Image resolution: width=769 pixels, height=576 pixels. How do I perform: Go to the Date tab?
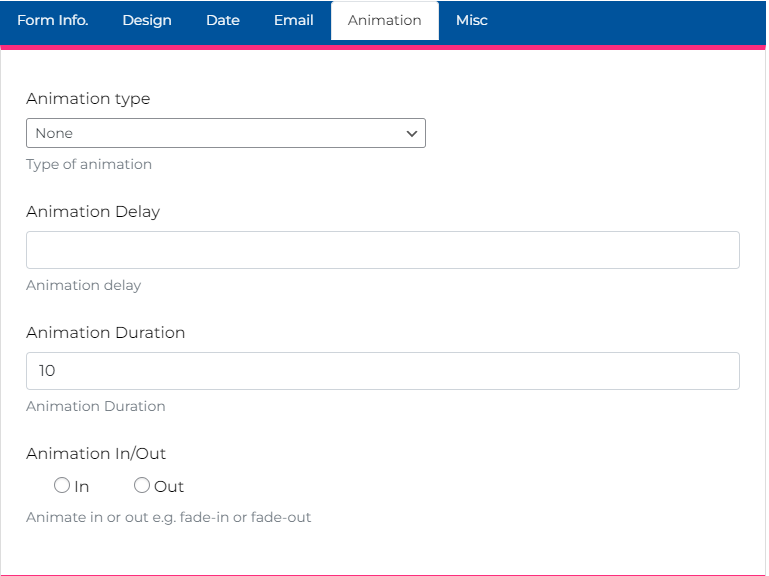(223, 20)
